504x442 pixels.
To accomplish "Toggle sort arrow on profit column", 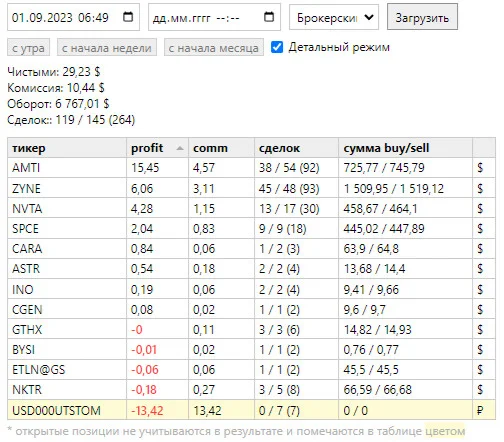I will pyautogui.click(x=180, y=148).
